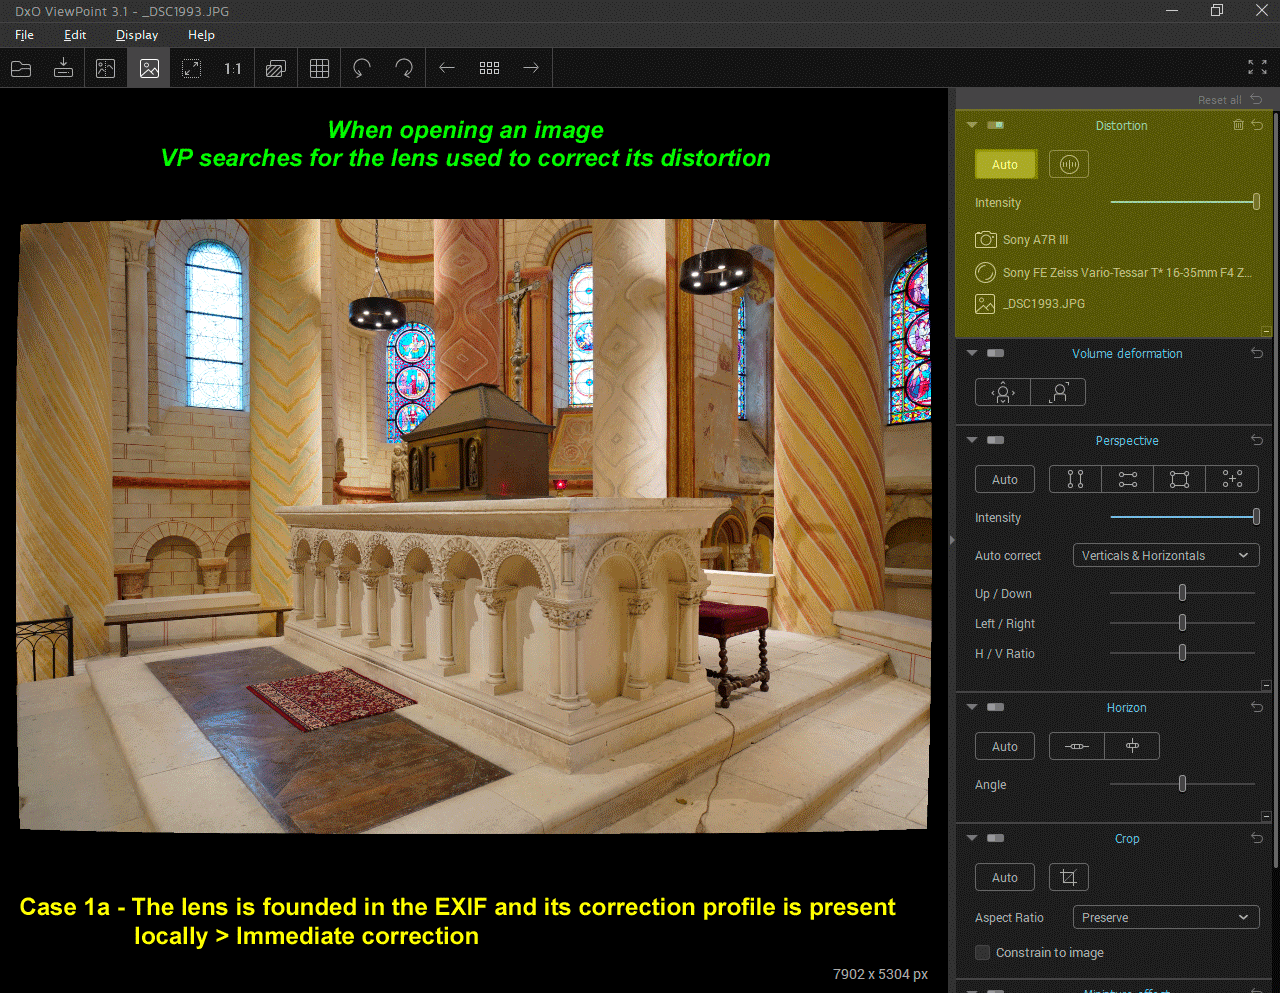Click Auto button in Horizon

tap(1005, 747)
